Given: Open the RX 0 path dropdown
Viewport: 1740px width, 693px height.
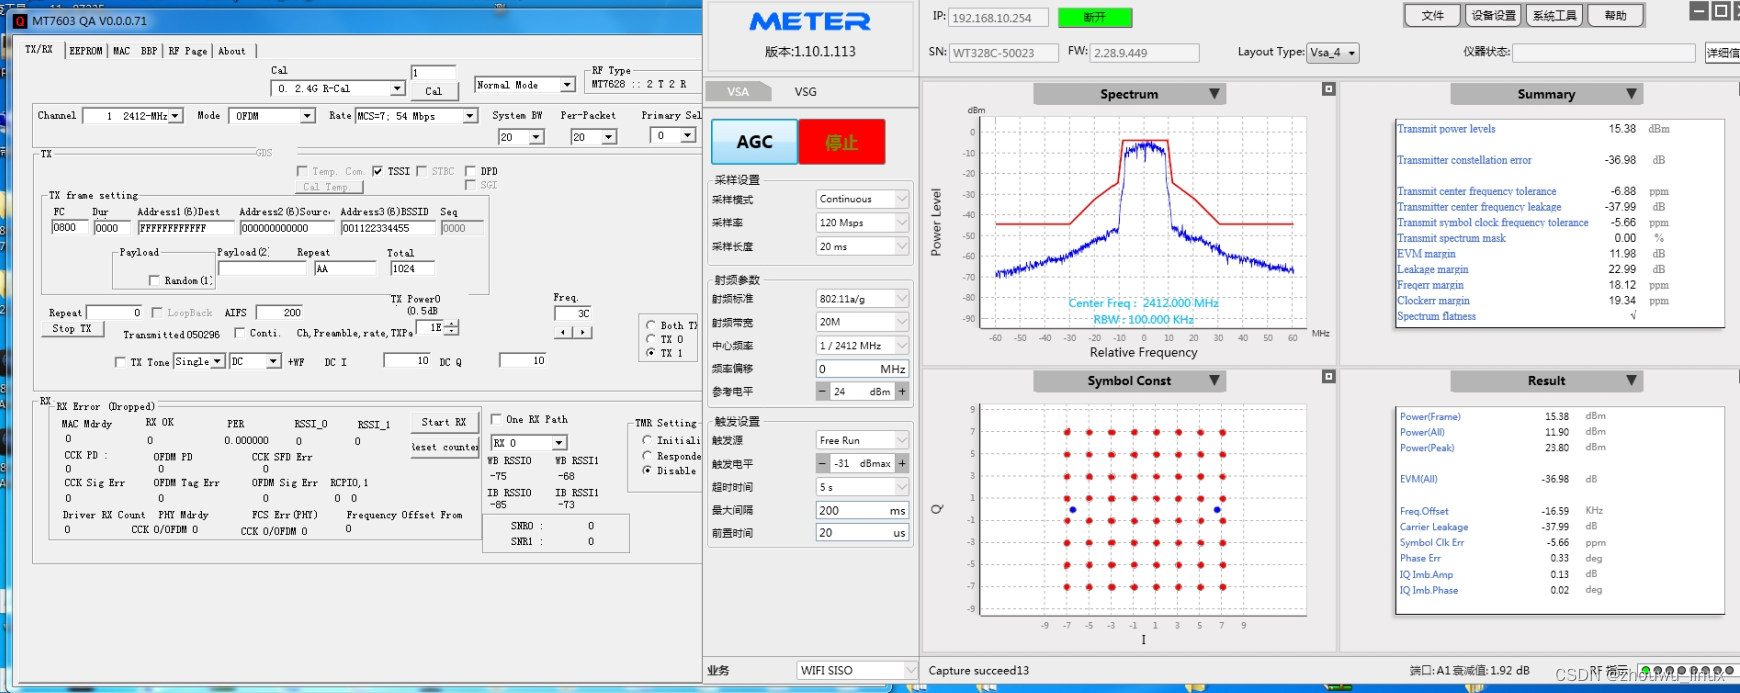Looking at the screenshot, I should point(559,442).
